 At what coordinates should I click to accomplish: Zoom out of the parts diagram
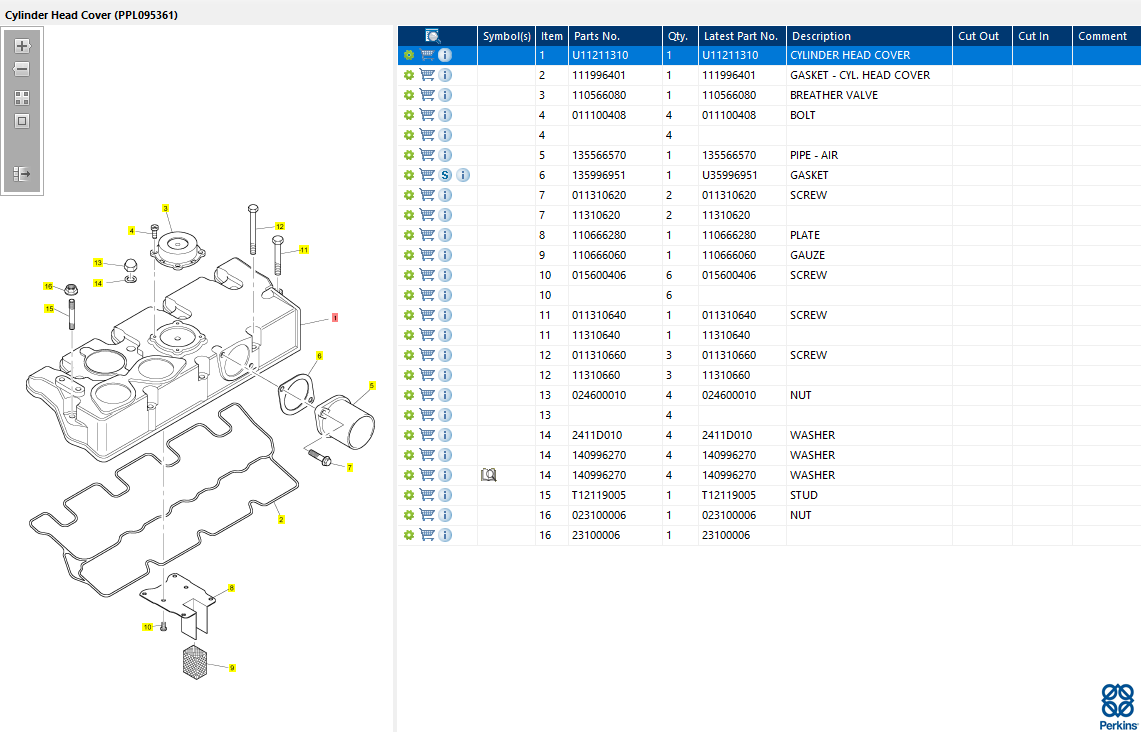[x=22, y=70]
